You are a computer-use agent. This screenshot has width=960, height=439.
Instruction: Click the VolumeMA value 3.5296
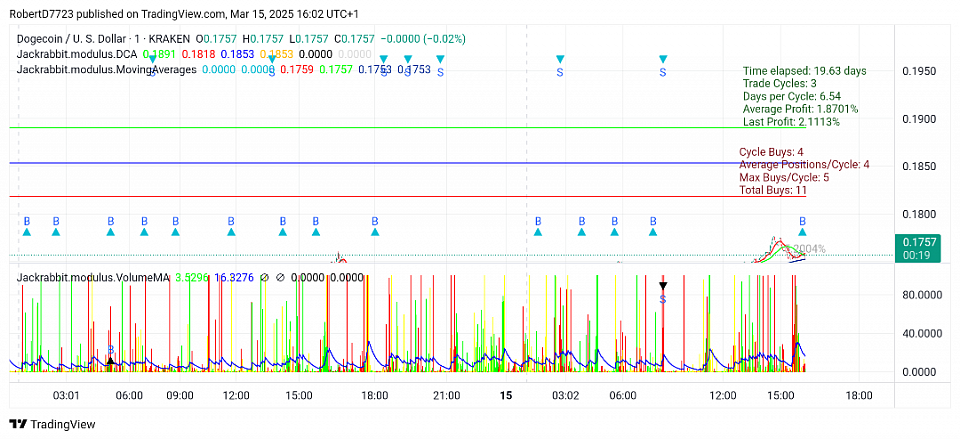coord(192,277)
